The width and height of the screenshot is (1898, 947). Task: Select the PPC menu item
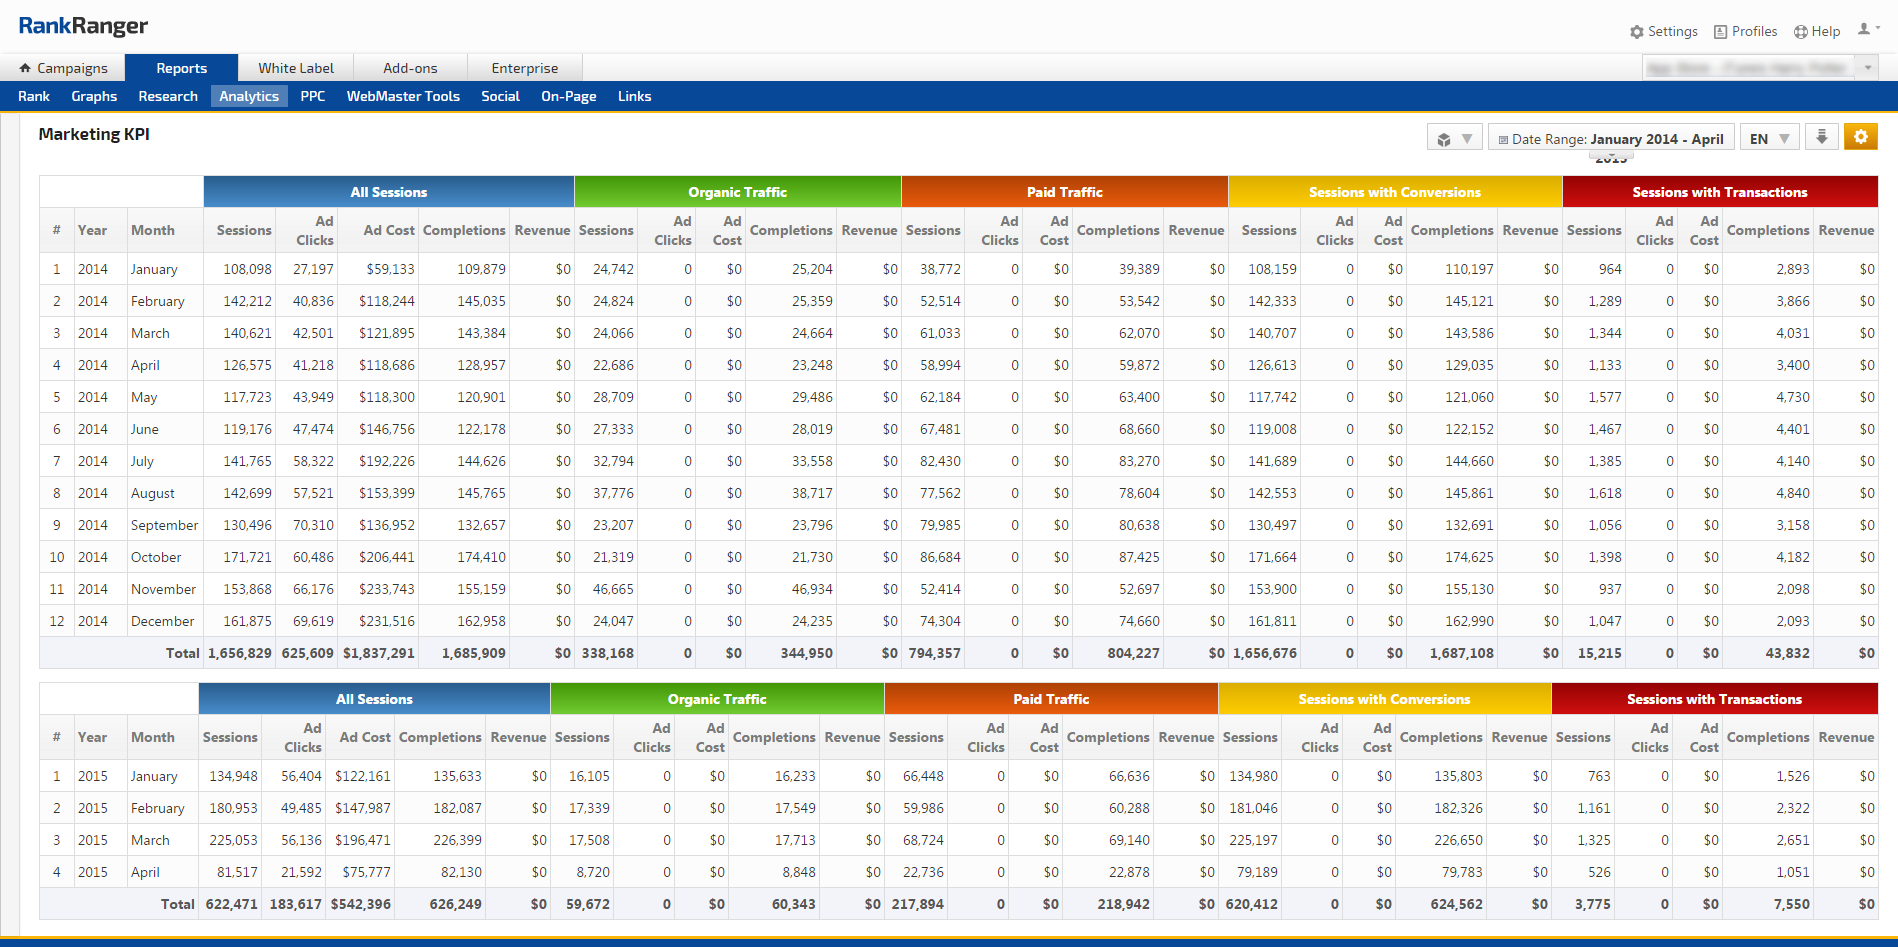tap(312, 96)
